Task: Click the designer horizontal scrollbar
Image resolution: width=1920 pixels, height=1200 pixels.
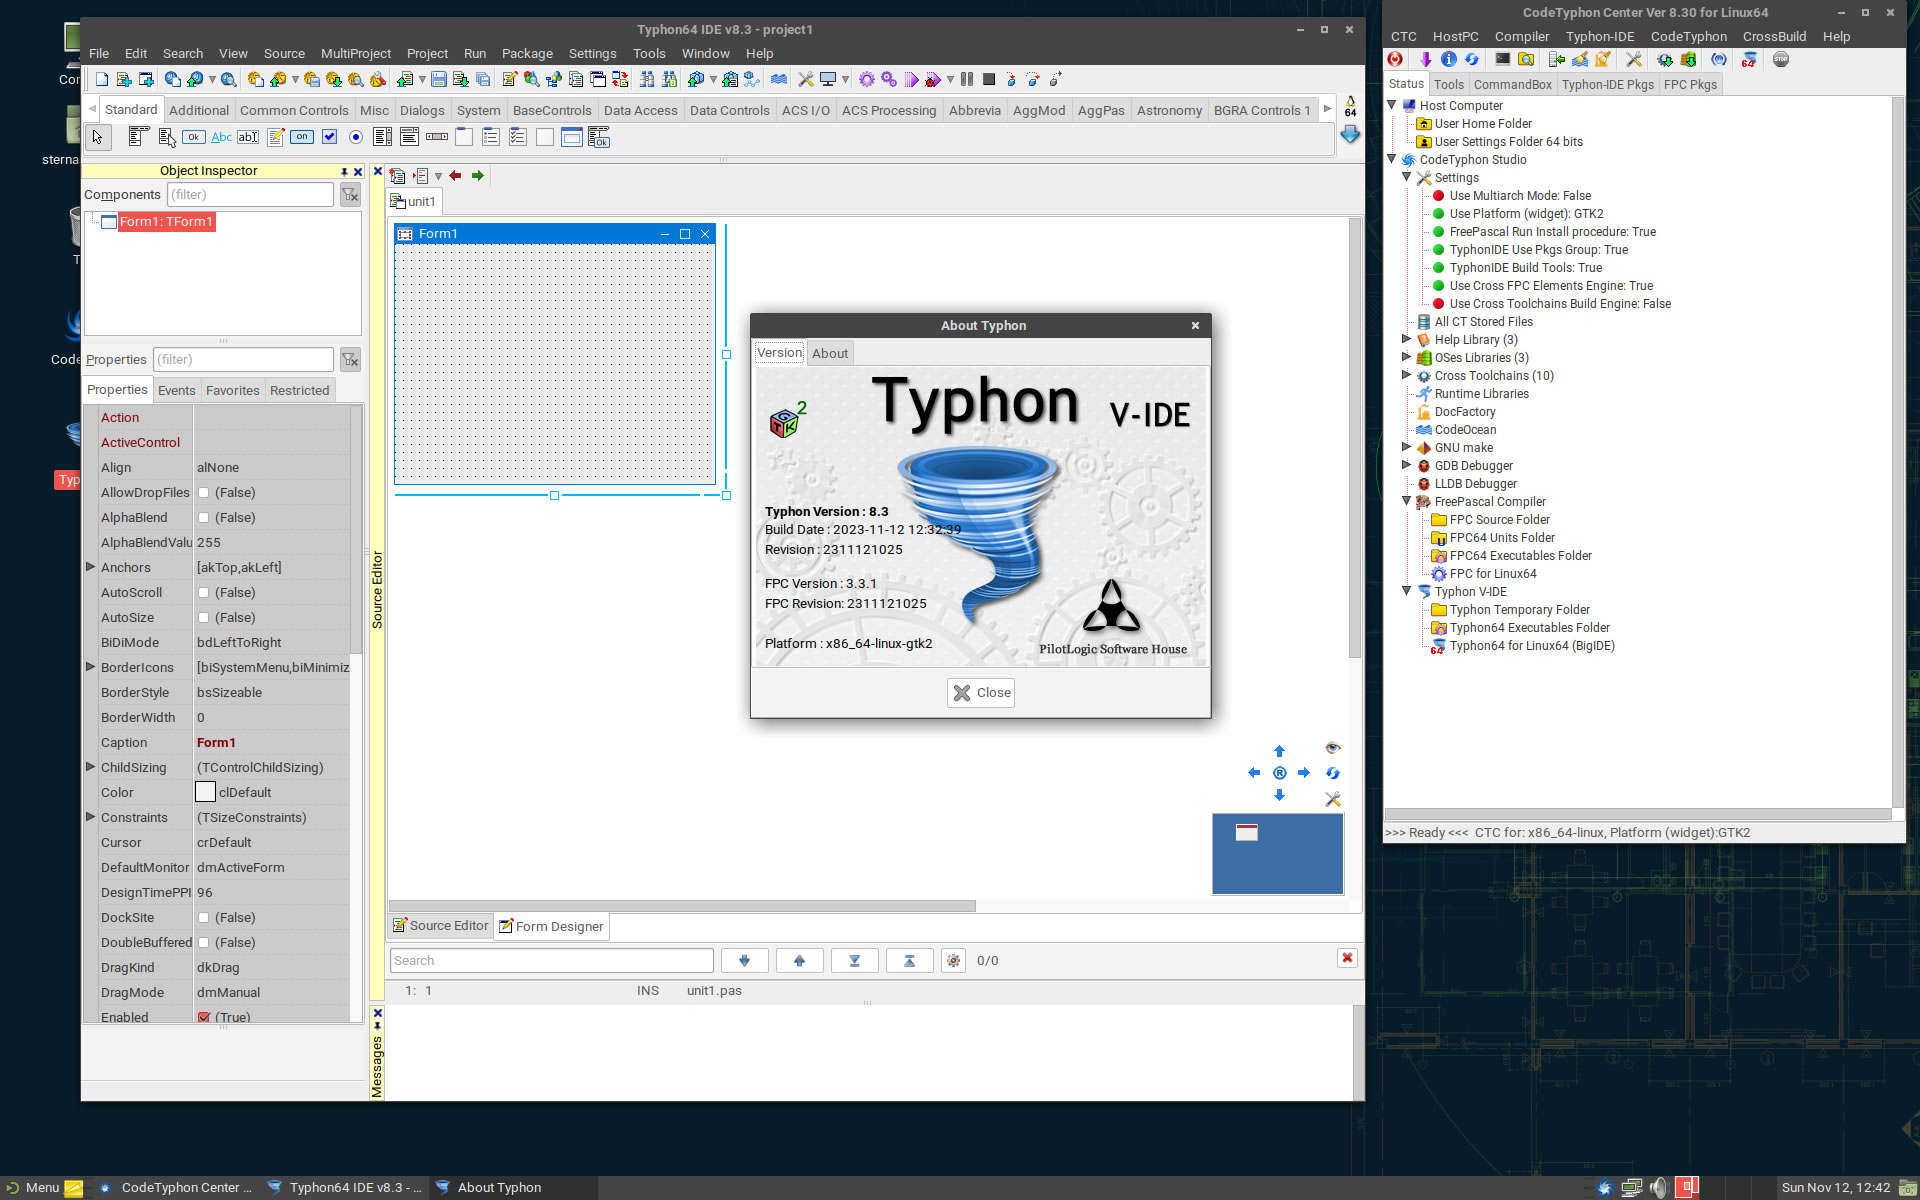Action: tap(682, 906)
